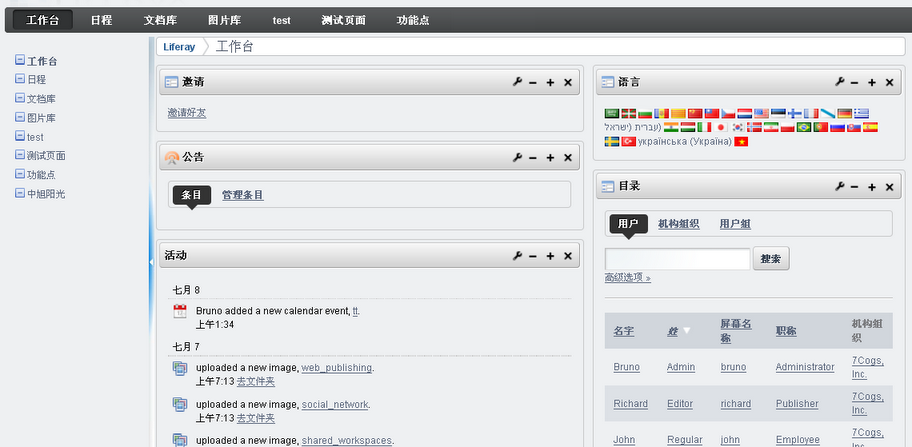Select the 用户 tab in 目录

coord(628,224)
